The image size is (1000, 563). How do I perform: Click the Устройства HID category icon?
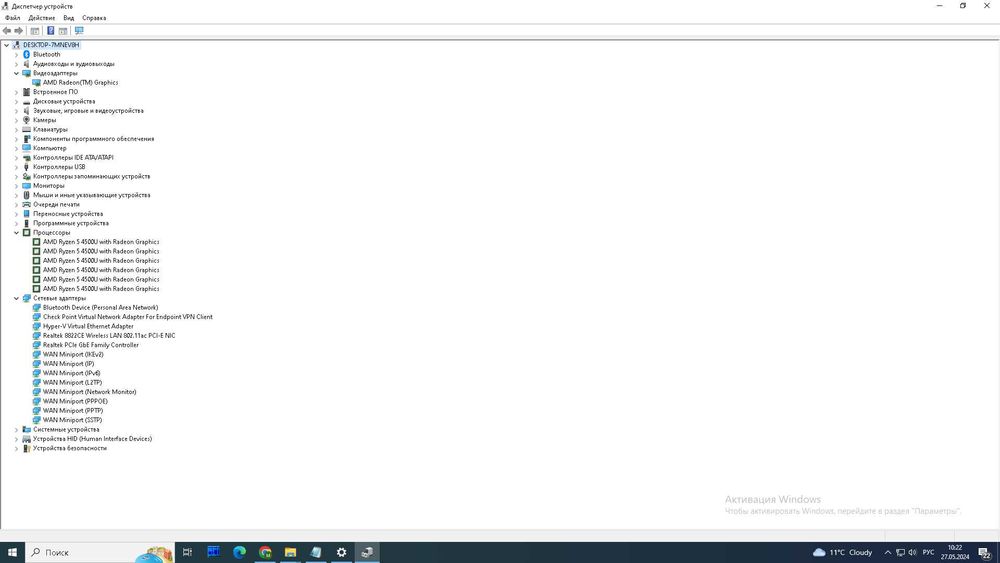[26, 439]
